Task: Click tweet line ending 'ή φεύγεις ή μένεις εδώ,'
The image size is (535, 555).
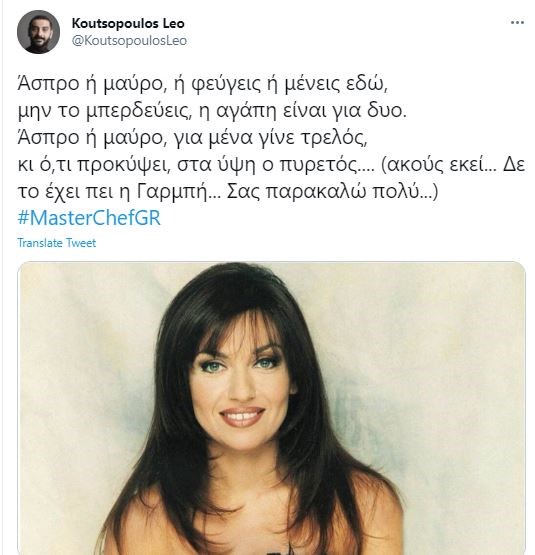Action: (203, 84)
